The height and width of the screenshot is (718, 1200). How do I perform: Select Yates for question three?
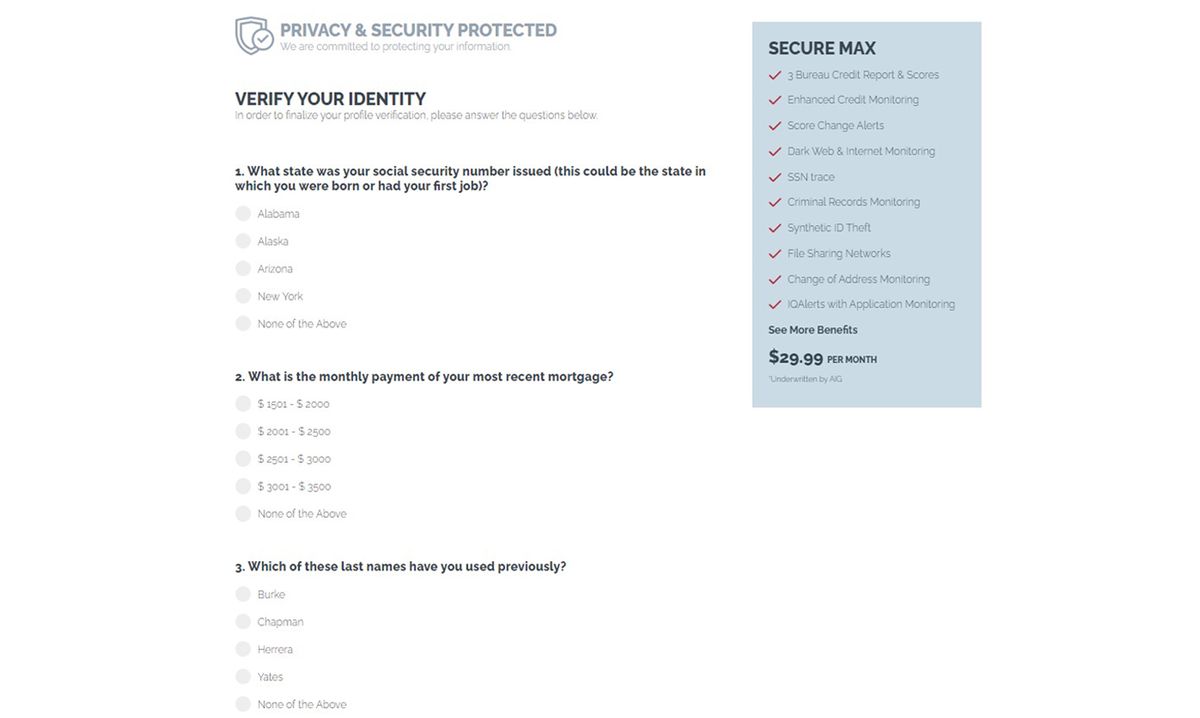[x=243, y=676]
